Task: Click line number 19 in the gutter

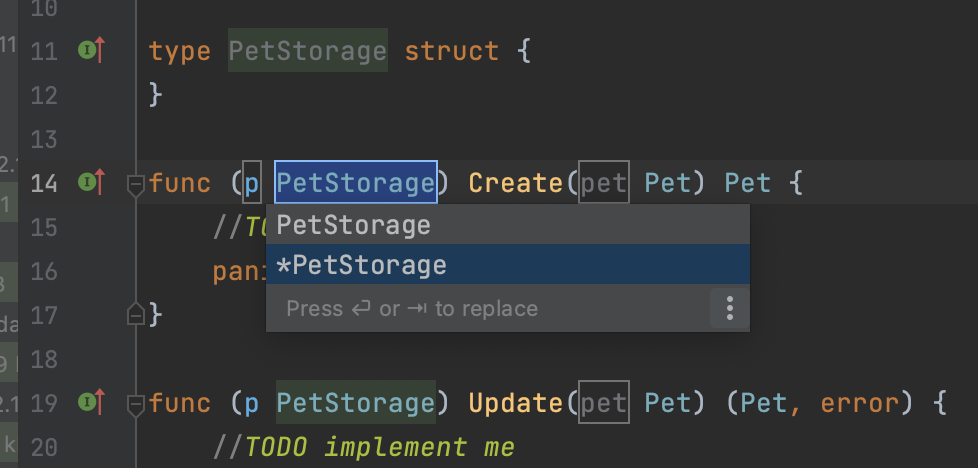Action: [44, 403]
